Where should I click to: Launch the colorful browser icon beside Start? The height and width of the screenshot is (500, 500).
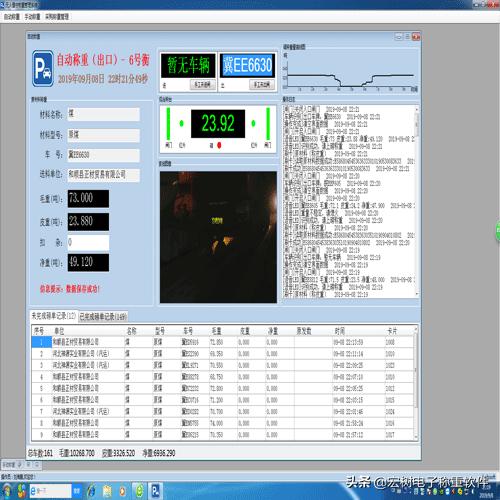pyautogui.click(x=22, y=491)
